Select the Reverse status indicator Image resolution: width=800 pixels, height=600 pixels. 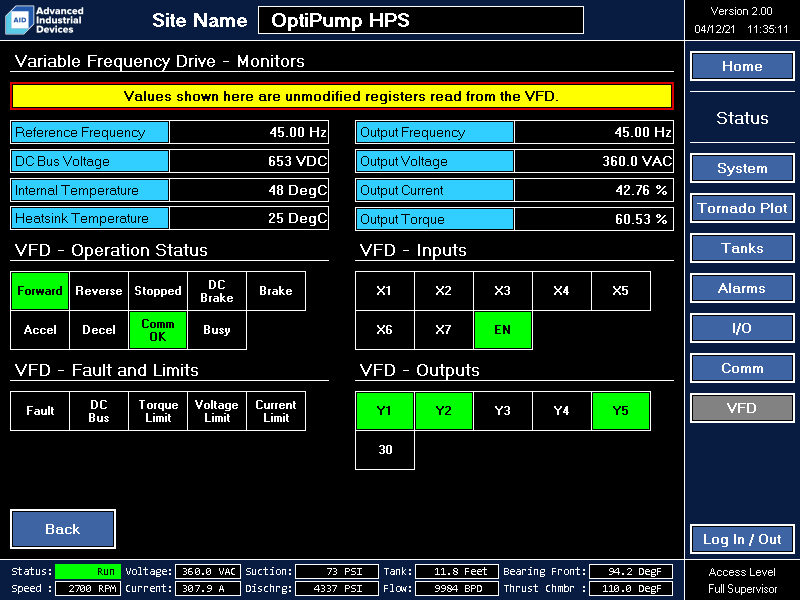click(99, 291)
